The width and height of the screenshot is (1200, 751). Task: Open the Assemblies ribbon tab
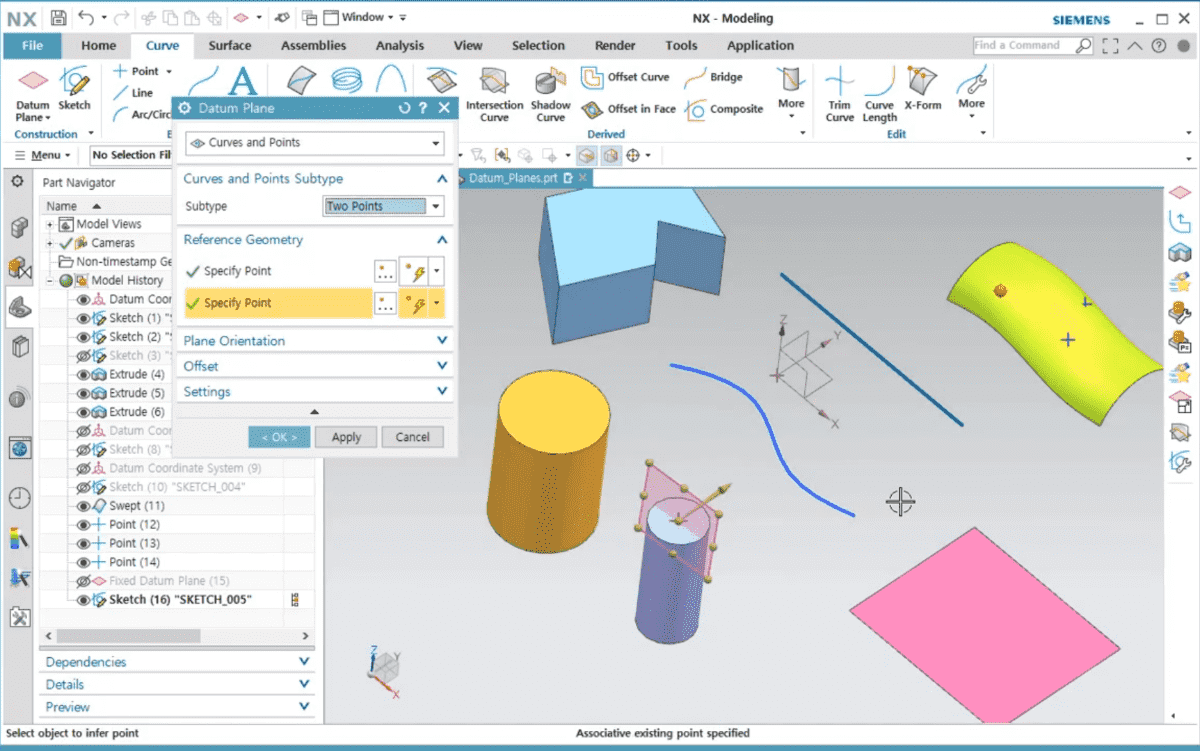point(314,46)
